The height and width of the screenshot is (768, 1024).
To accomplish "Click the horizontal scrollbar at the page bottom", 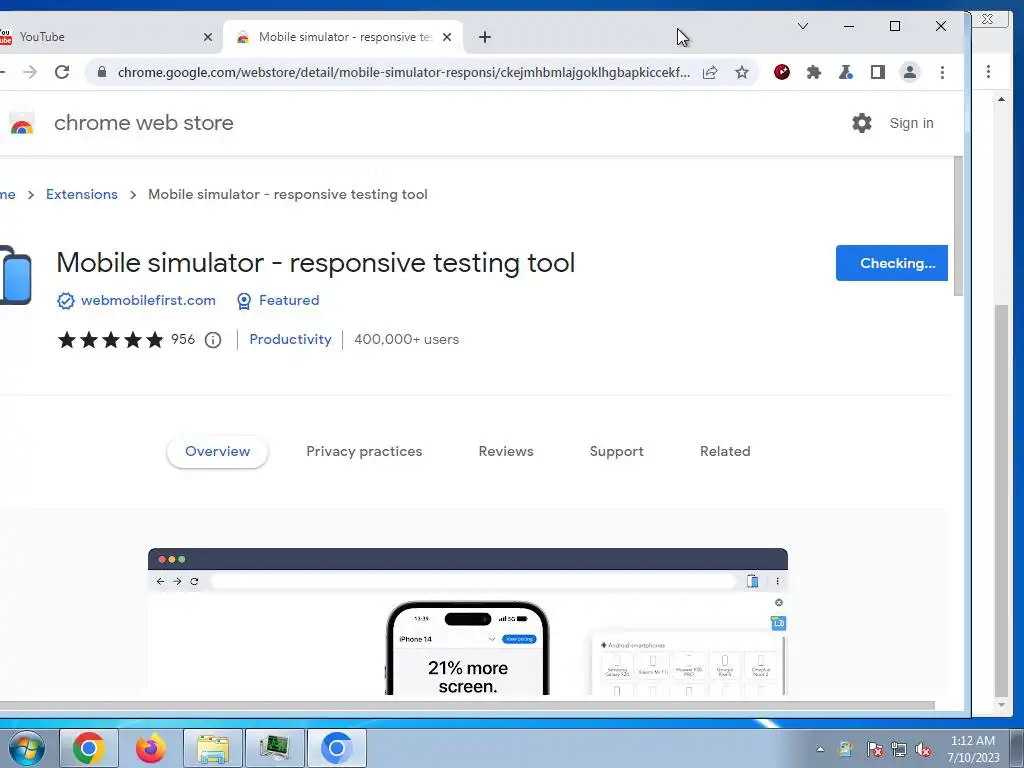I will 467,705.
